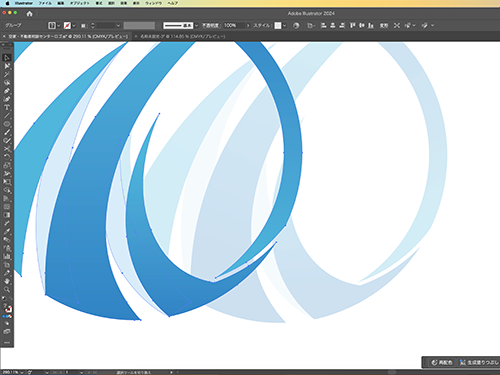Go to the Home screen icon
The image size is (500, 375).
[29, 14]
